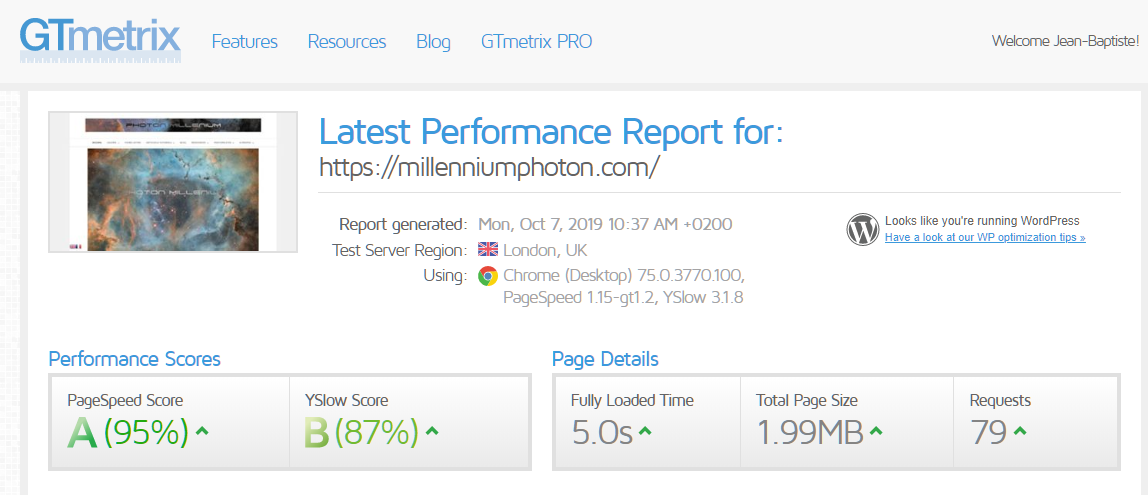The image size is (1148, 495).
Task: Open the site screenshot thumbnail
Action: (x=173, y=182)
